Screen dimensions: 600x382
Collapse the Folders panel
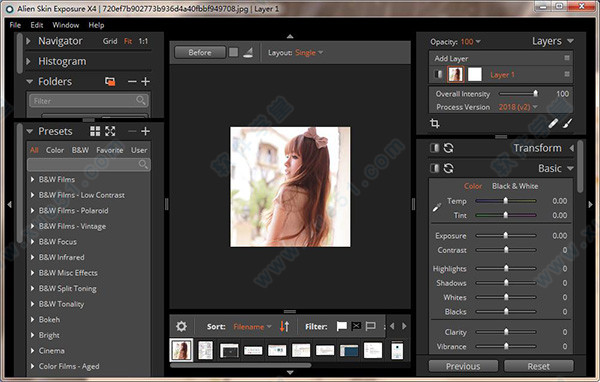pyautogui.click(x=29, y=82)
